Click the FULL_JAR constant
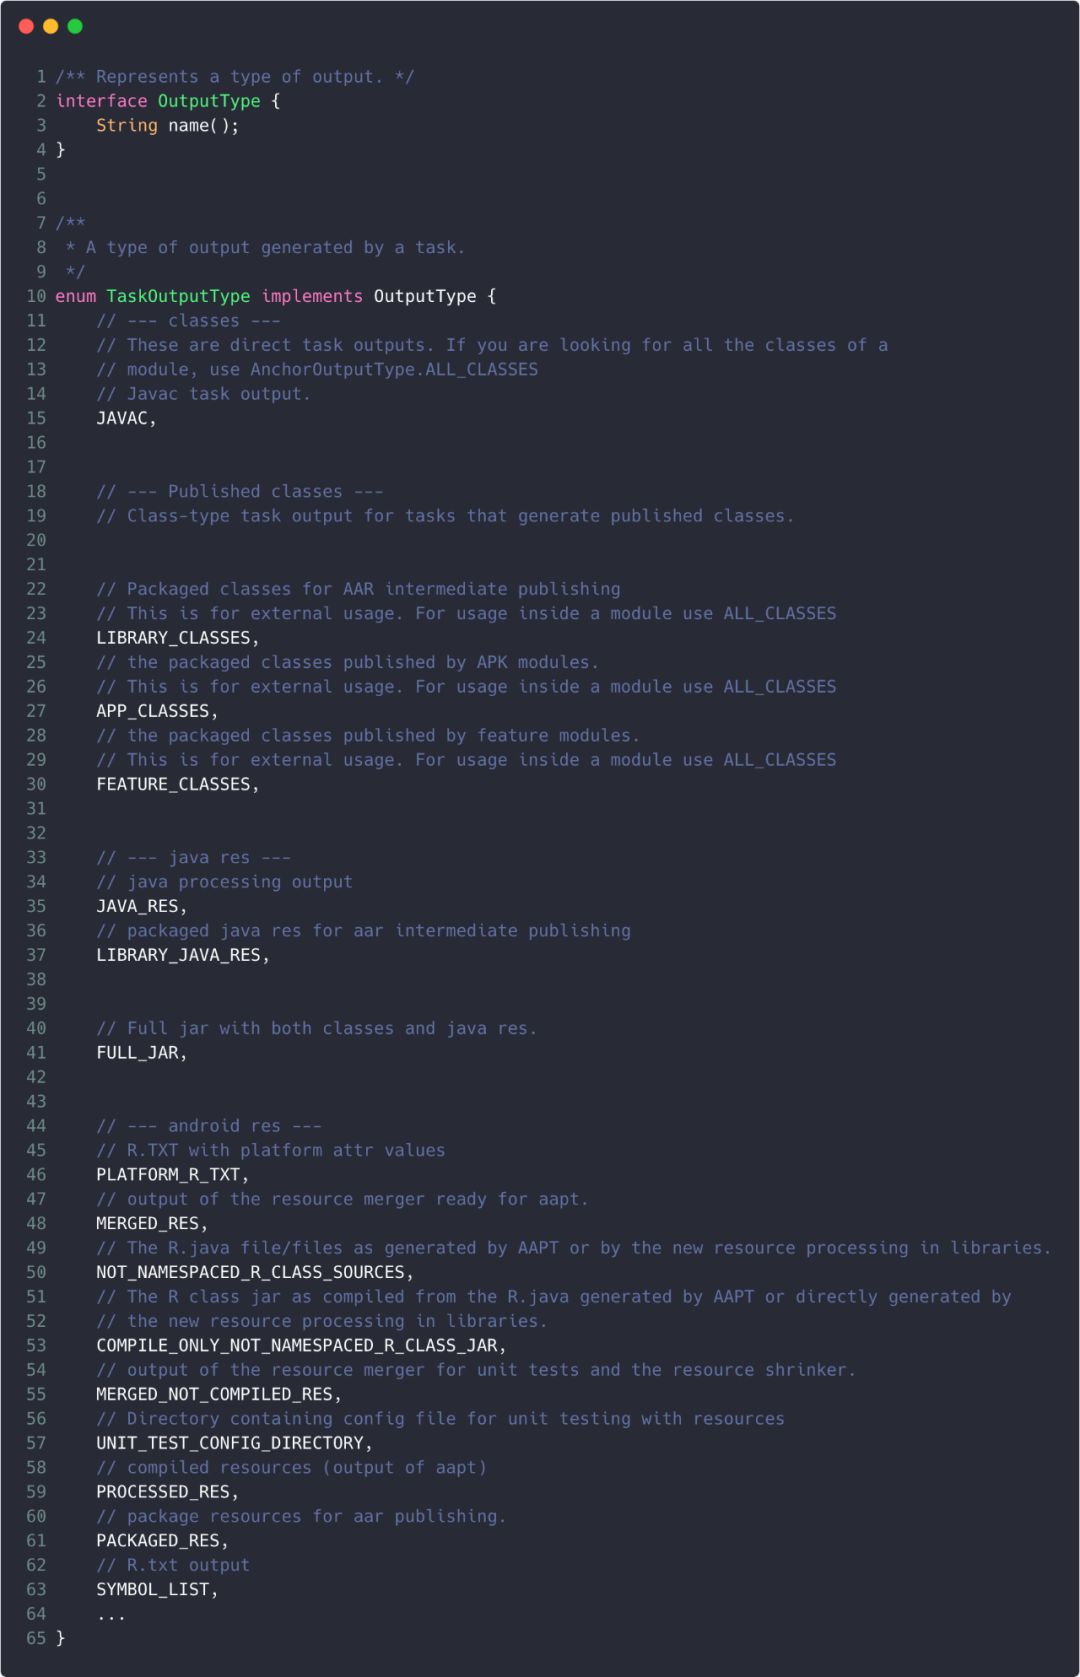 (x=138, y=1052)
